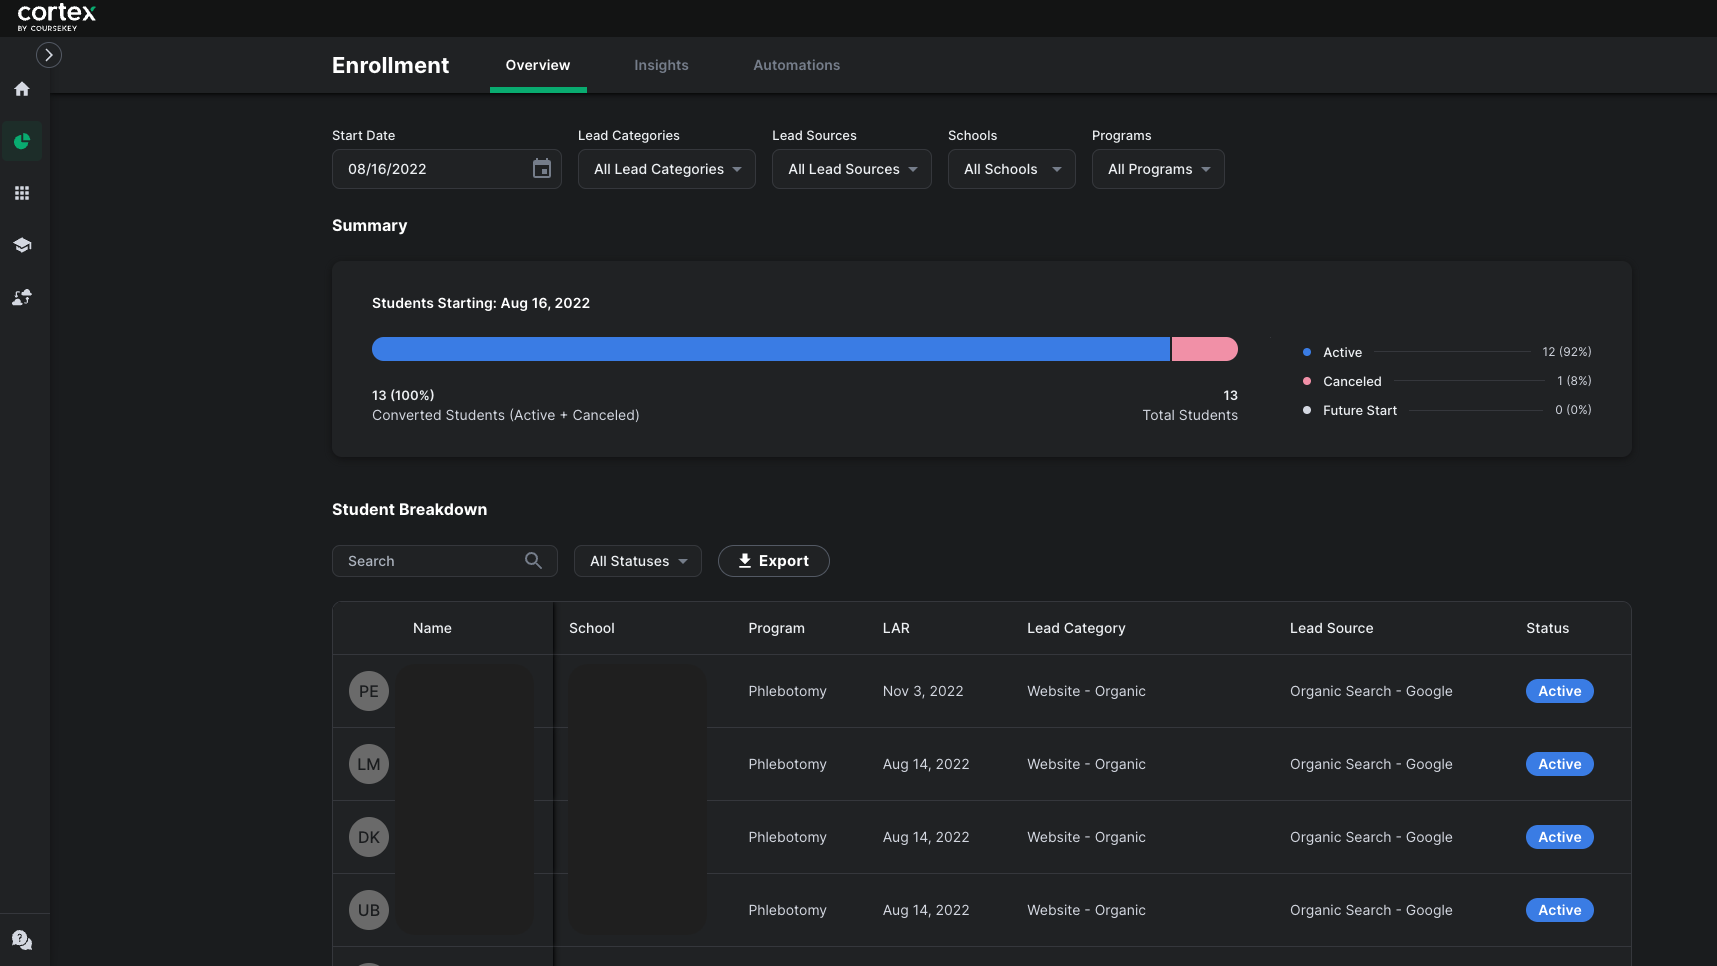
Task: Open the pie chart analytics icon
Action: pos(22,141)
